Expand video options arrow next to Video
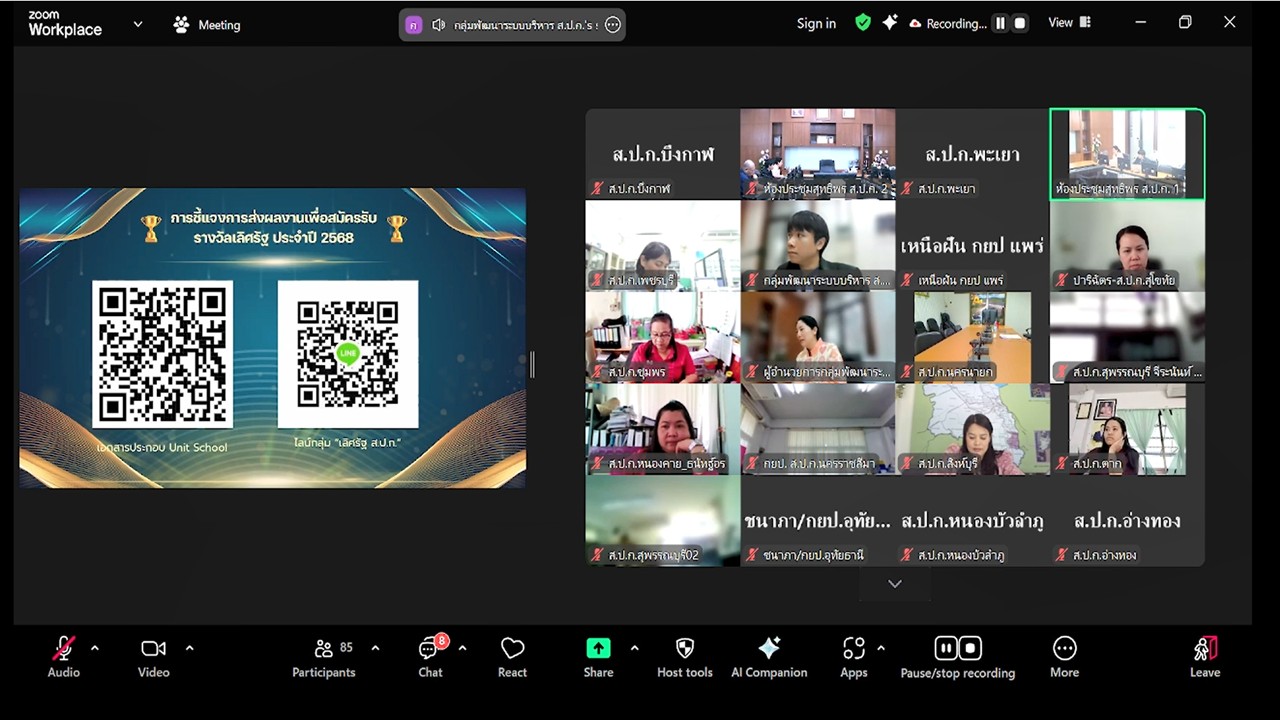1280x720 pixels. pyautogui.click(x=189, y=648)
